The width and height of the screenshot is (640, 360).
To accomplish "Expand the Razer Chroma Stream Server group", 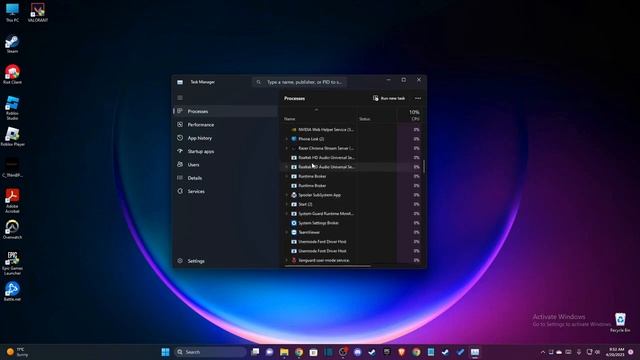I will click(x=287, y=148).
